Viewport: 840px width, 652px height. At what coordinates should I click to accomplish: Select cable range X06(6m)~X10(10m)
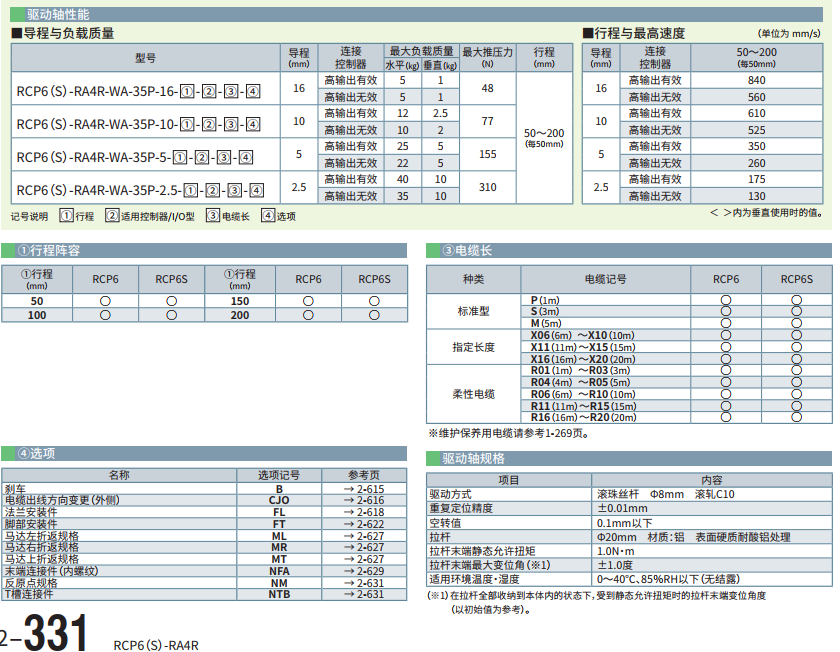582,335
